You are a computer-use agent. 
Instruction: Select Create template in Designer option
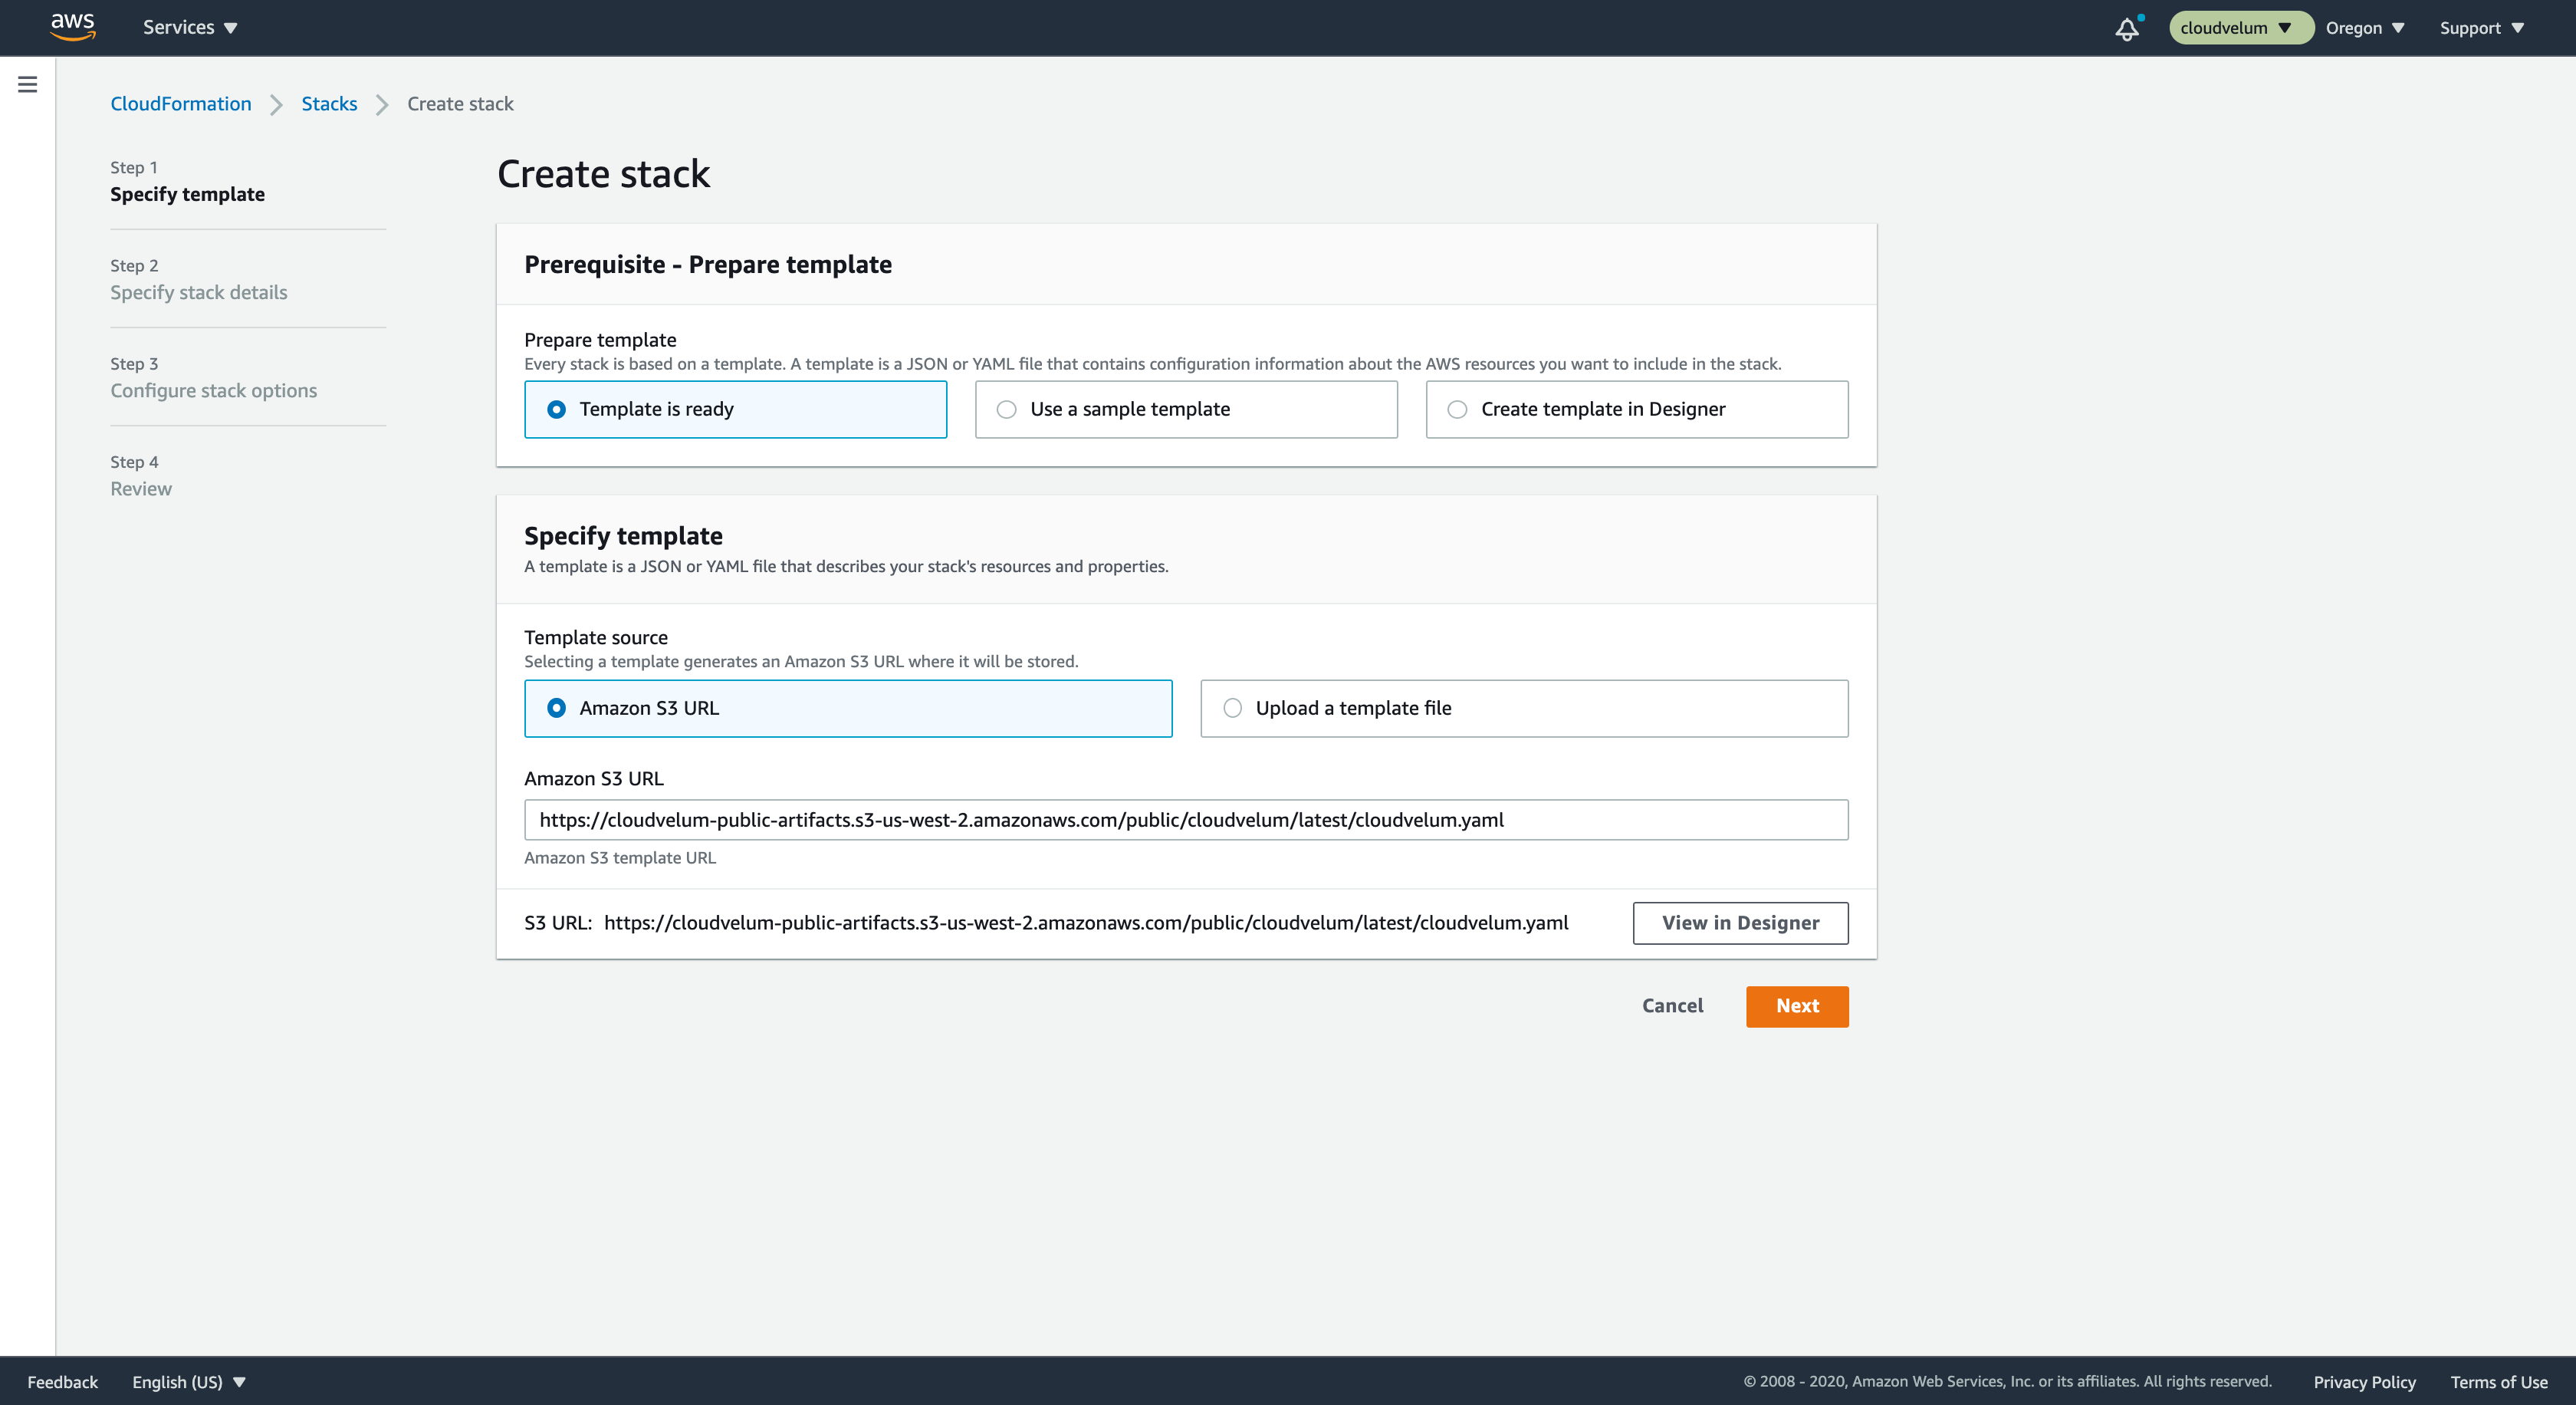click(x=1637, y=409)
